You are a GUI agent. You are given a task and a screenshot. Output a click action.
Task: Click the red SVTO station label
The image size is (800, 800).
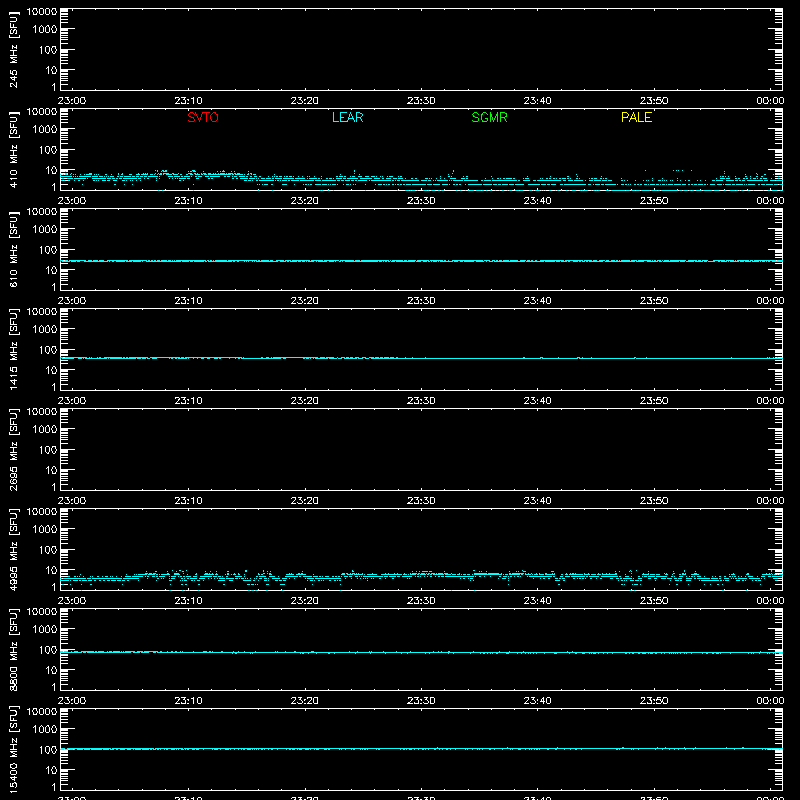pyautogui.click(x=203, y=117)
